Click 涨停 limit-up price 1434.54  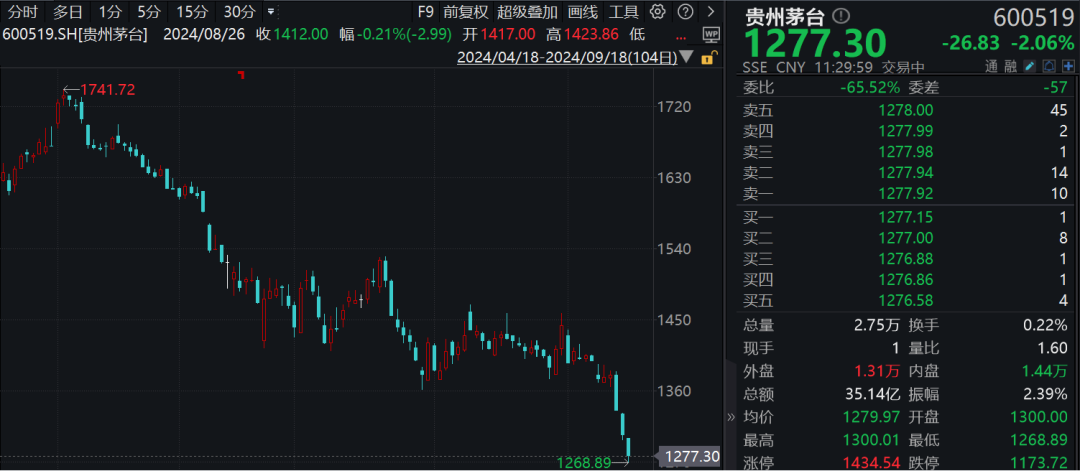pos(871,463)
